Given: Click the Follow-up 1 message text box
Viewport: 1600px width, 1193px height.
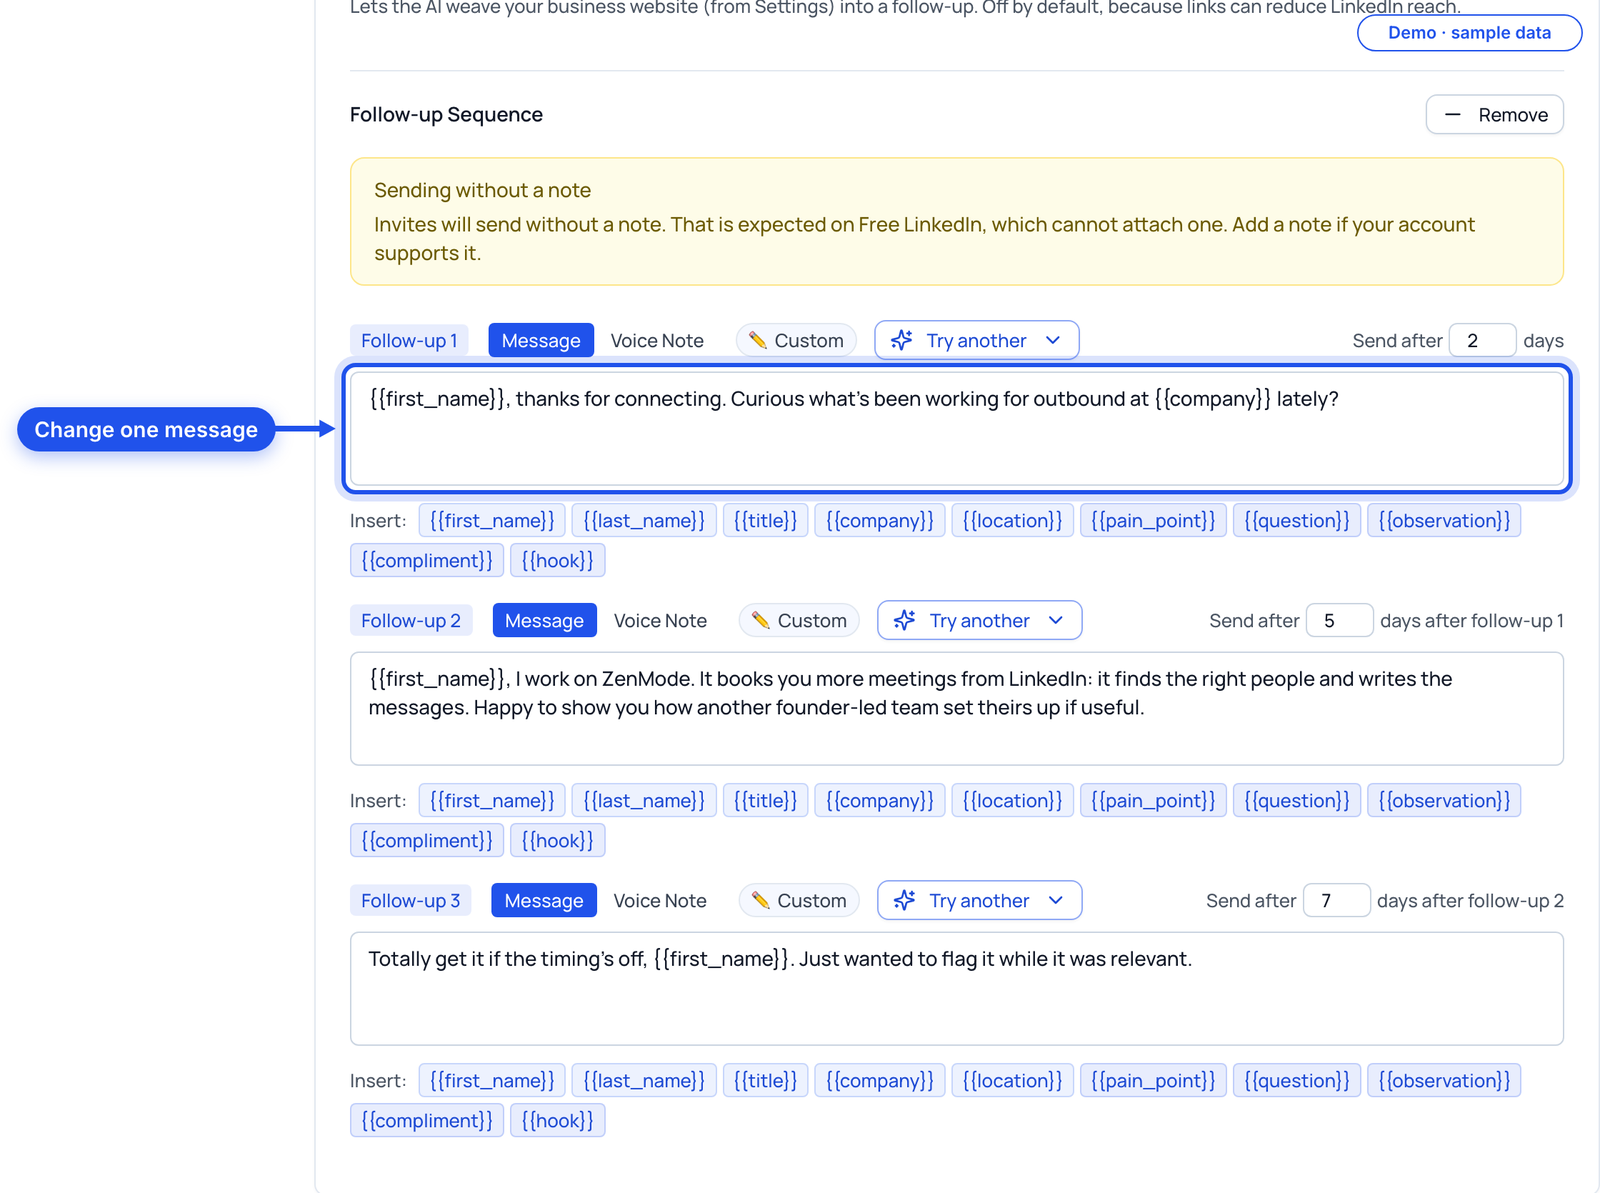Looking at the screenshot, I should point(957,429).
